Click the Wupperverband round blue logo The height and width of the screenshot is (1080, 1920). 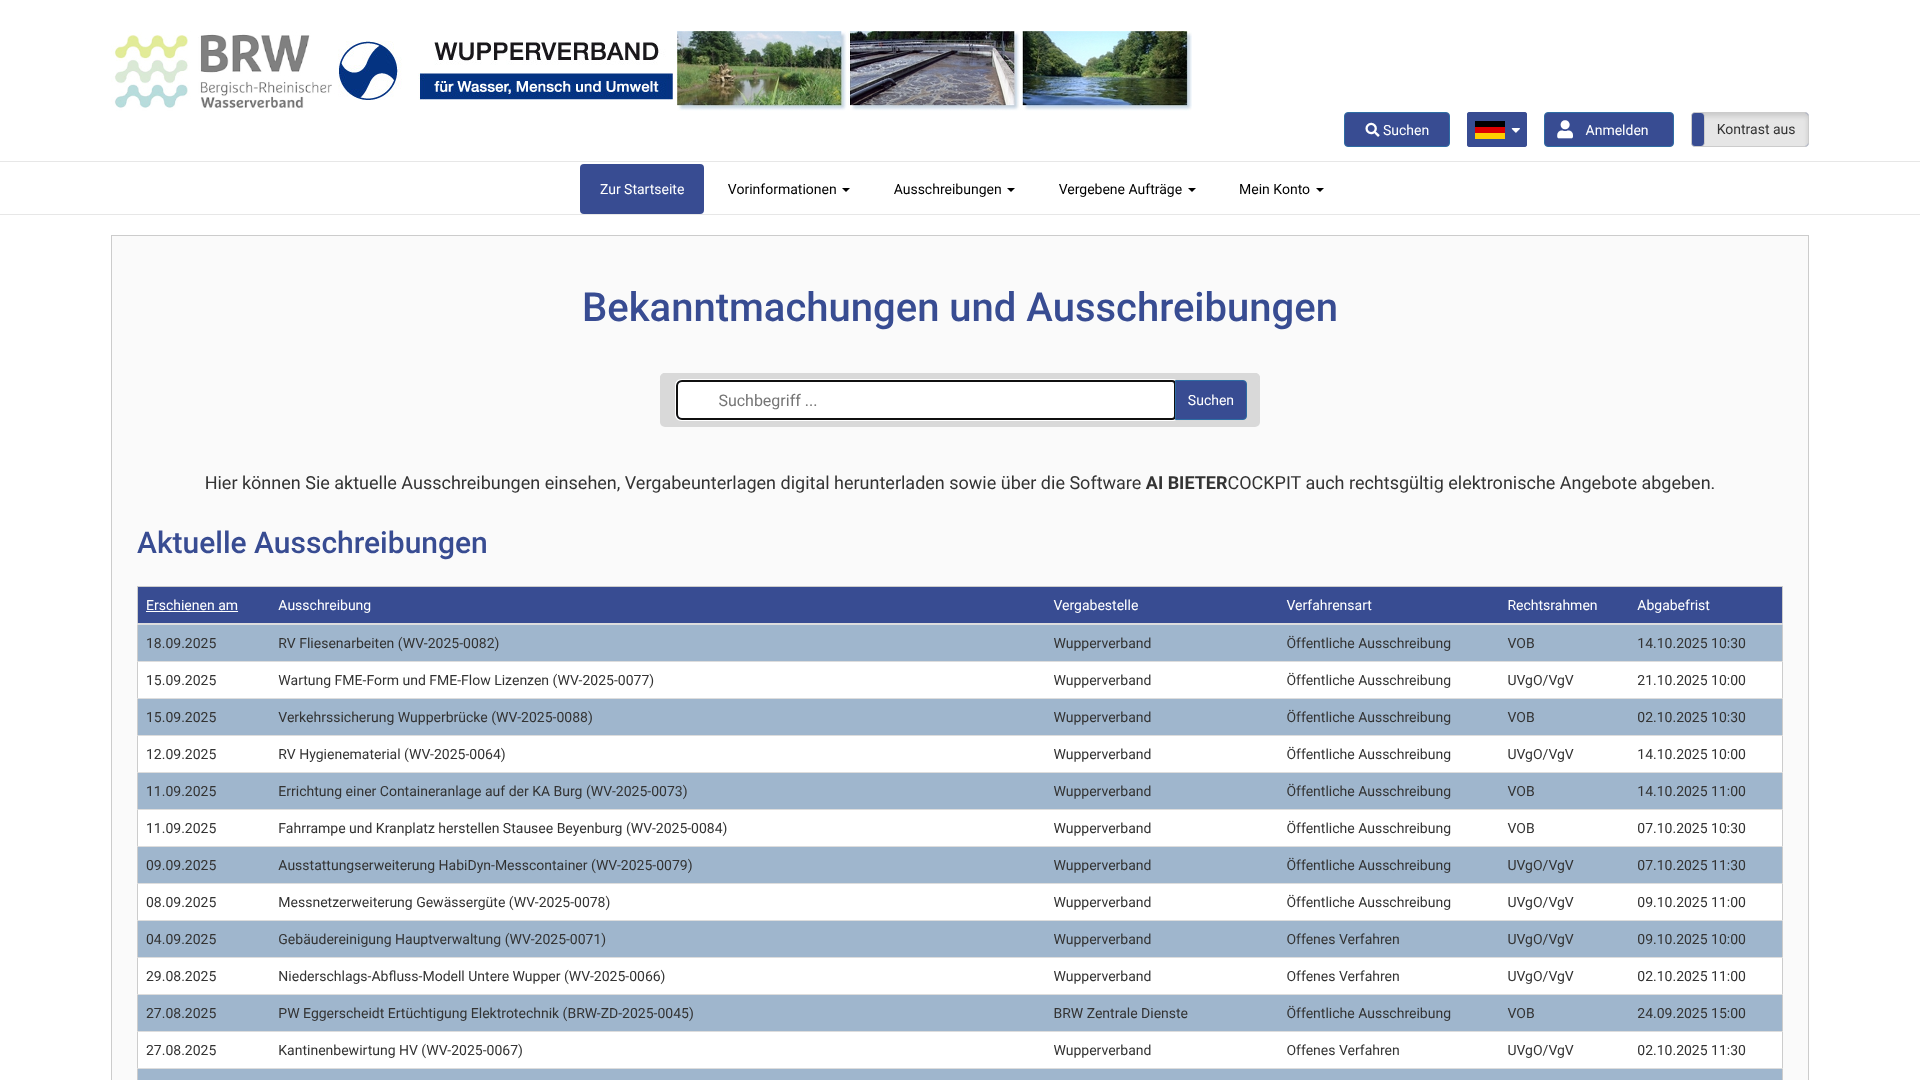click(x=368, y=71)
